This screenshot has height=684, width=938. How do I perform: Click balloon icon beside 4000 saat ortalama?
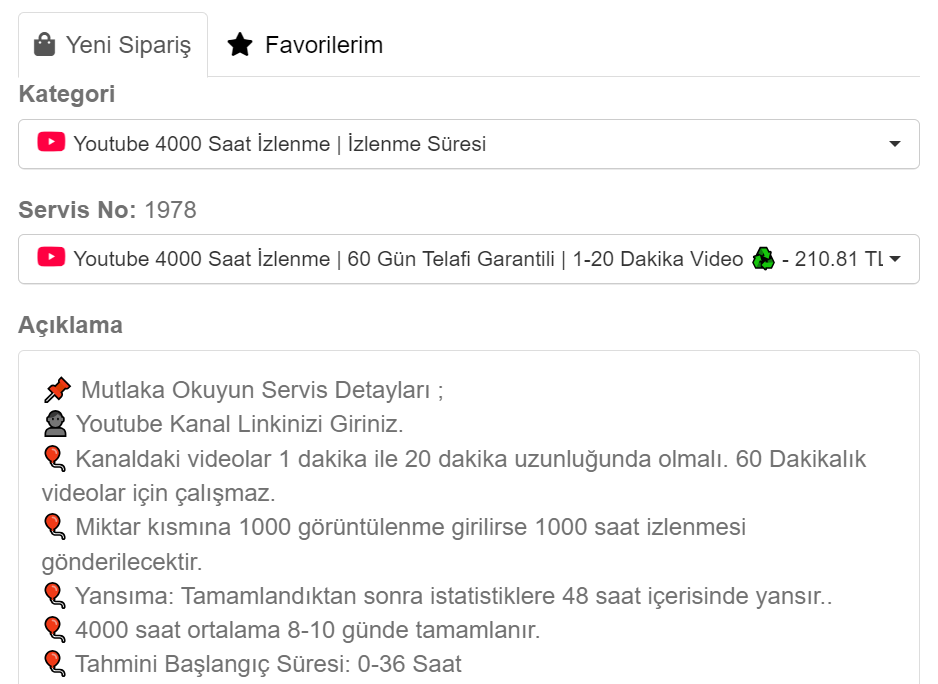click(54, 630)
